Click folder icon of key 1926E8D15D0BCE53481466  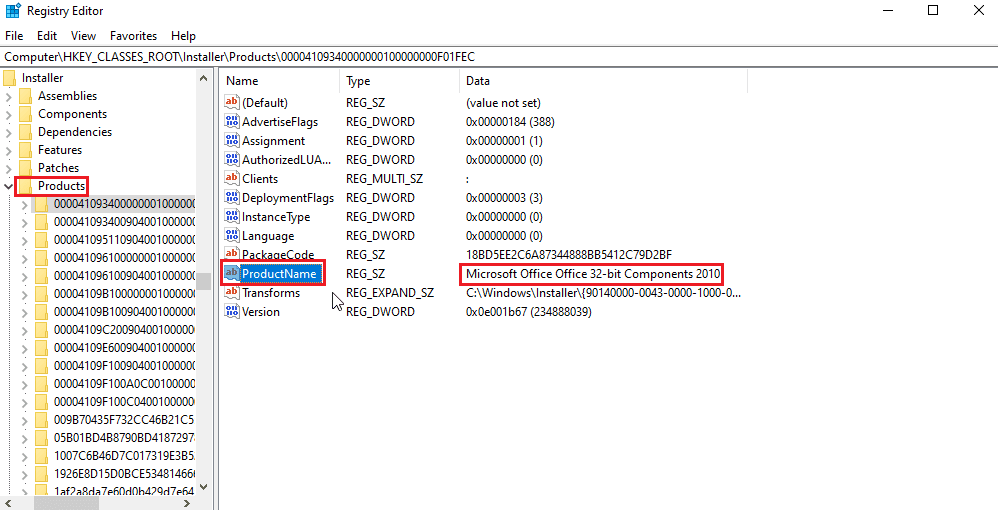pyautogui.click(x=41, y=474)
